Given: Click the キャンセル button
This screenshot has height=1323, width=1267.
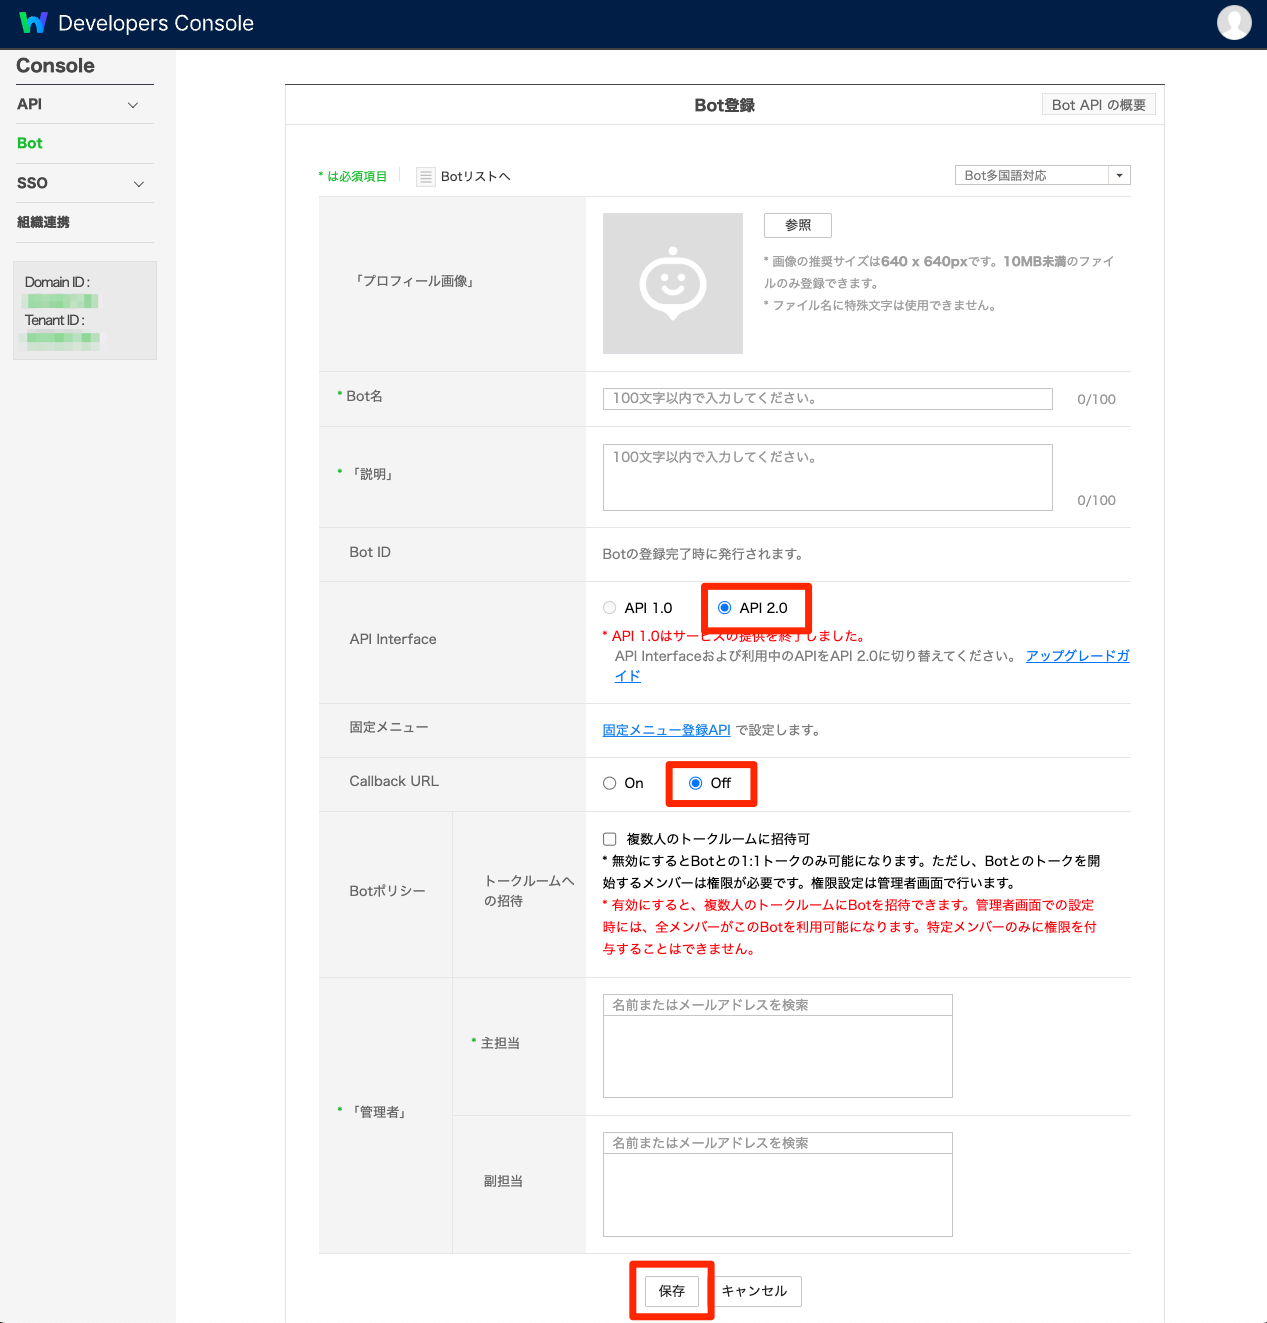Looking at the screenshot, I should (x=755, y=1291).
